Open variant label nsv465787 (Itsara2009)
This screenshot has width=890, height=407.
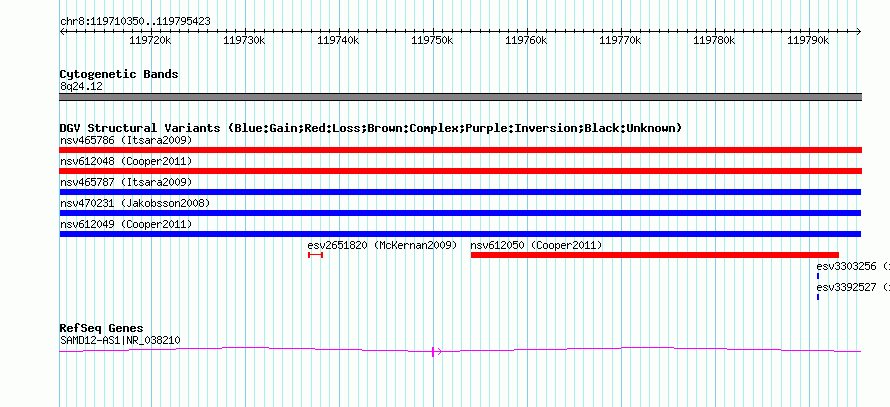click(x=126, y=182)
